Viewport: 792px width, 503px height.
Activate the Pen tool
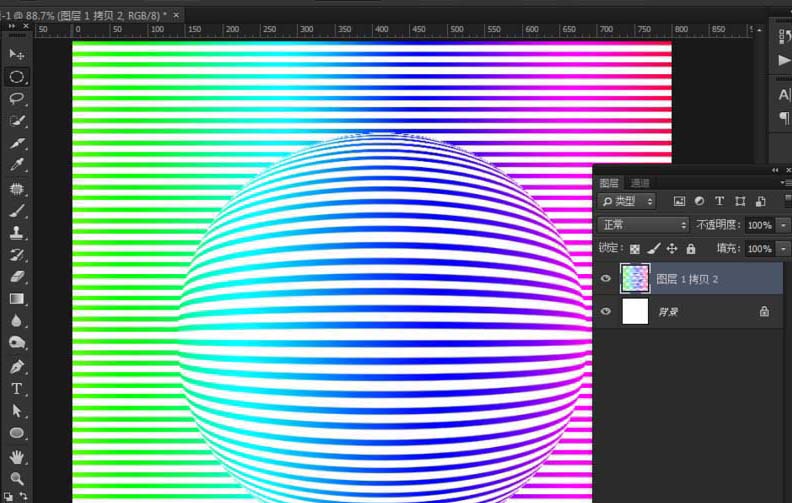click(17, 366)
